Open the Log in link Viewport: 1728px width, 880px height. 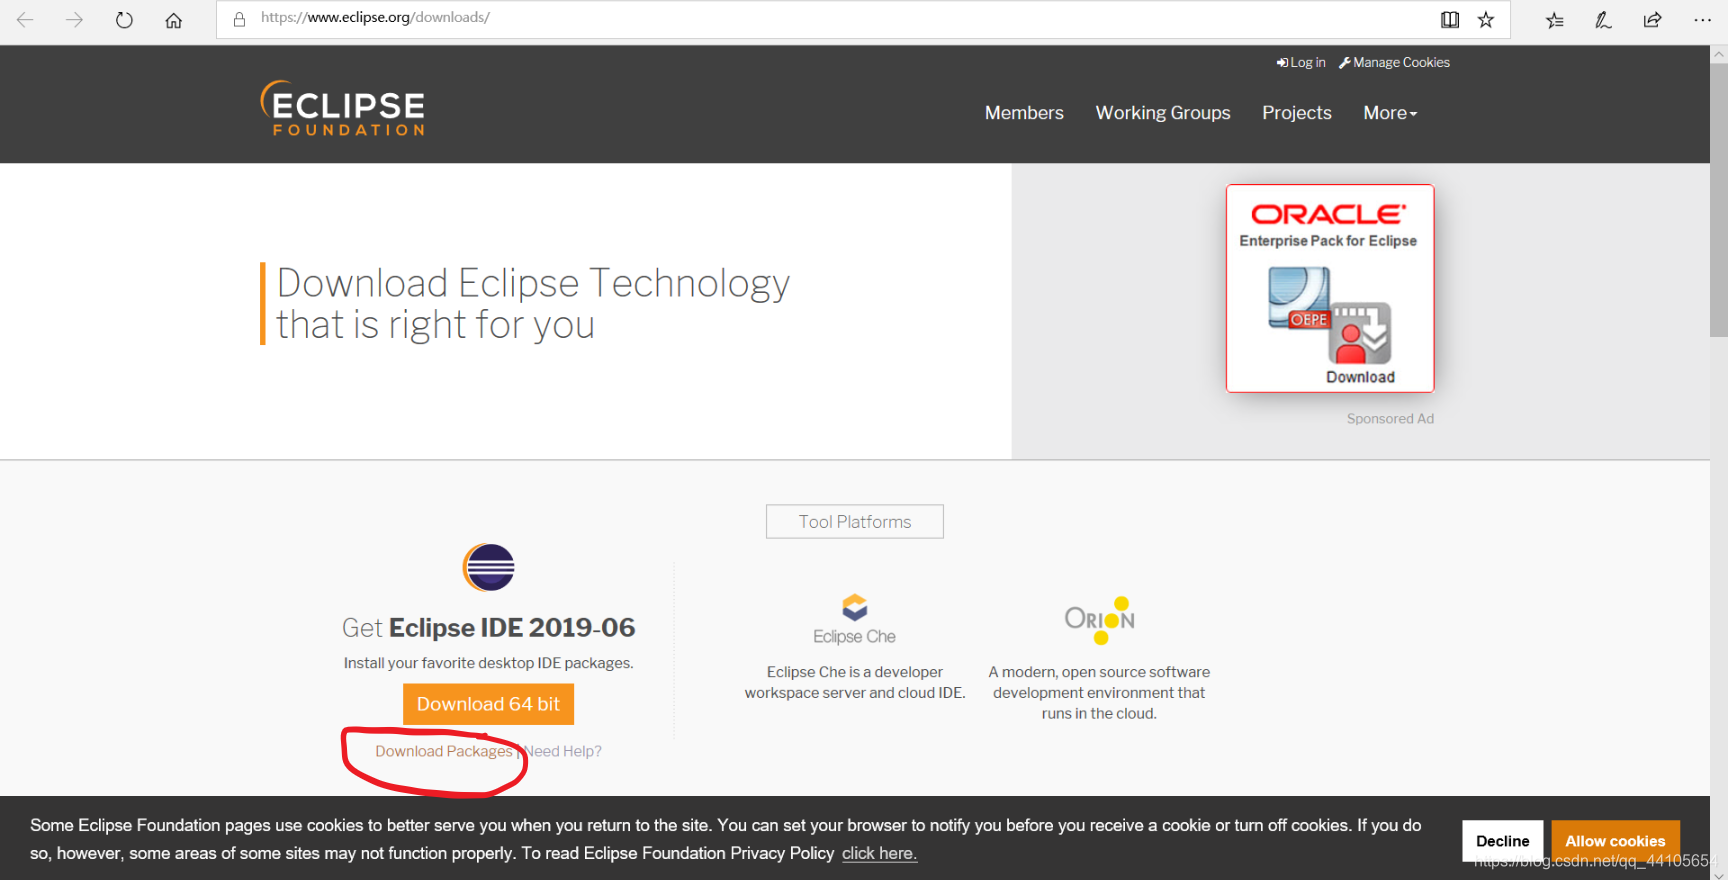pyautogui.click(x=1301, y=62)
